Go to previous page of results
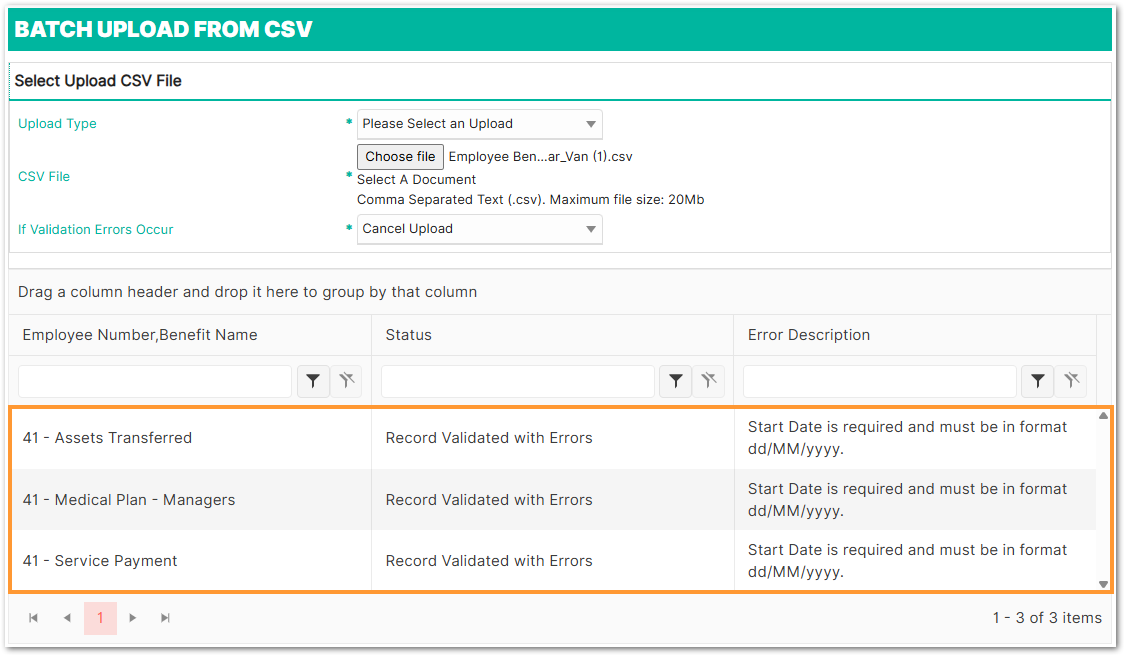The image size is (1125, 656). [67, 618]
